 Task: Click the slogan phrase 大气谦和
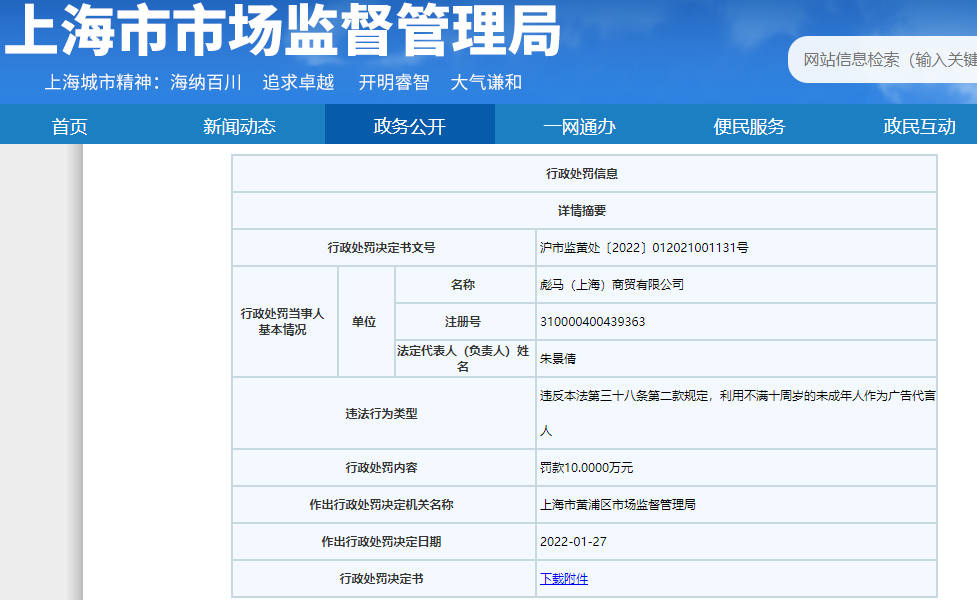tap(486, 82)
